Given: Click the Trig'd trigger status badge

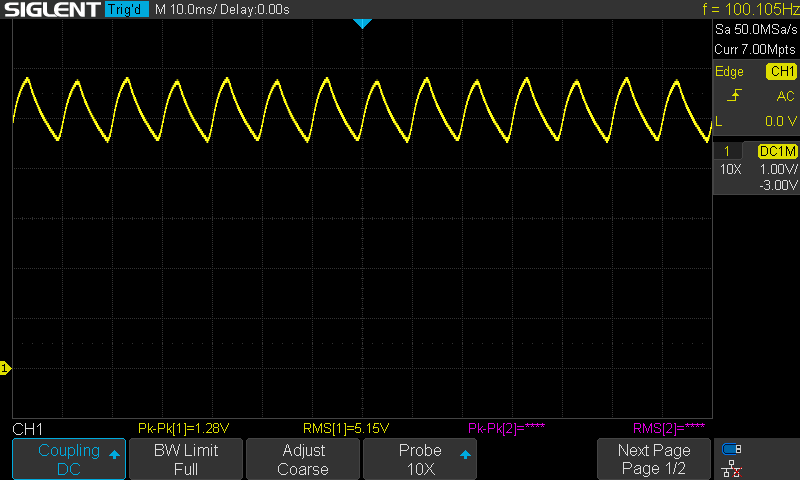Looking at the screenshot, I should [x=127, y=9].
